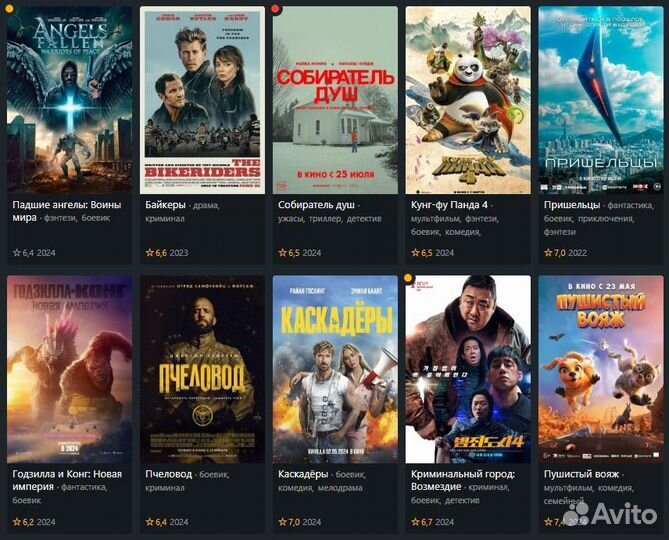Click the Собиратель душ poster
This screenshot has width=669, height=540.
(x=335, y=100)
